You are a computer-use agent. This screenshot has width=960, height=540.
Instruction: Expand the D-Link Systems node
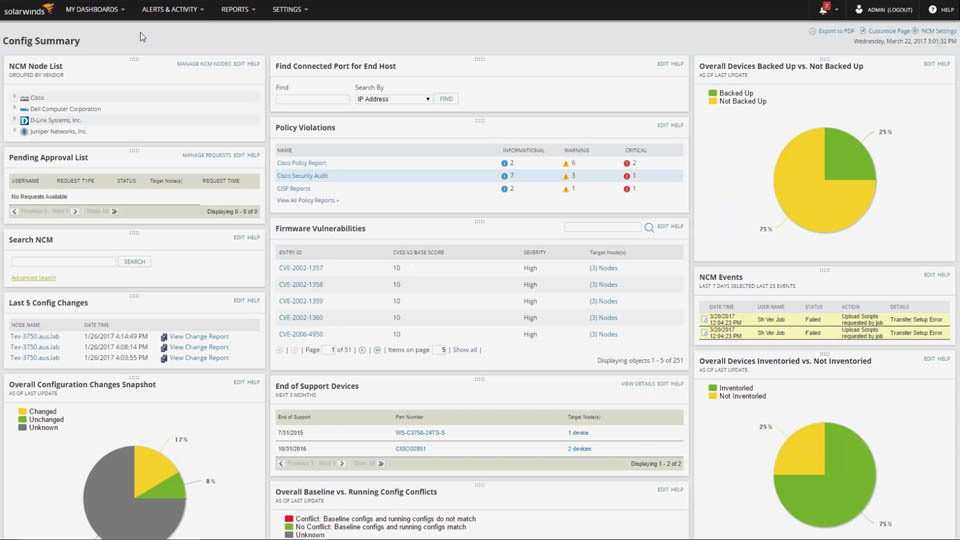(14, 119)
